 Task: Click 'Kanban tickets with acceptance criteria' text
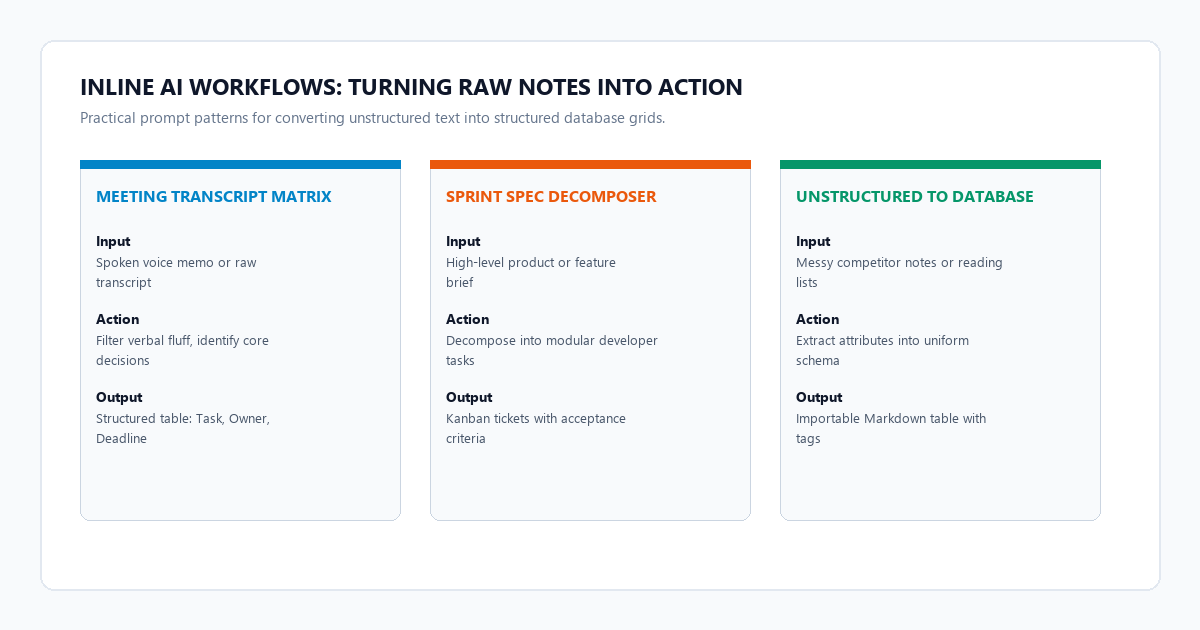[x=536, y=428]
